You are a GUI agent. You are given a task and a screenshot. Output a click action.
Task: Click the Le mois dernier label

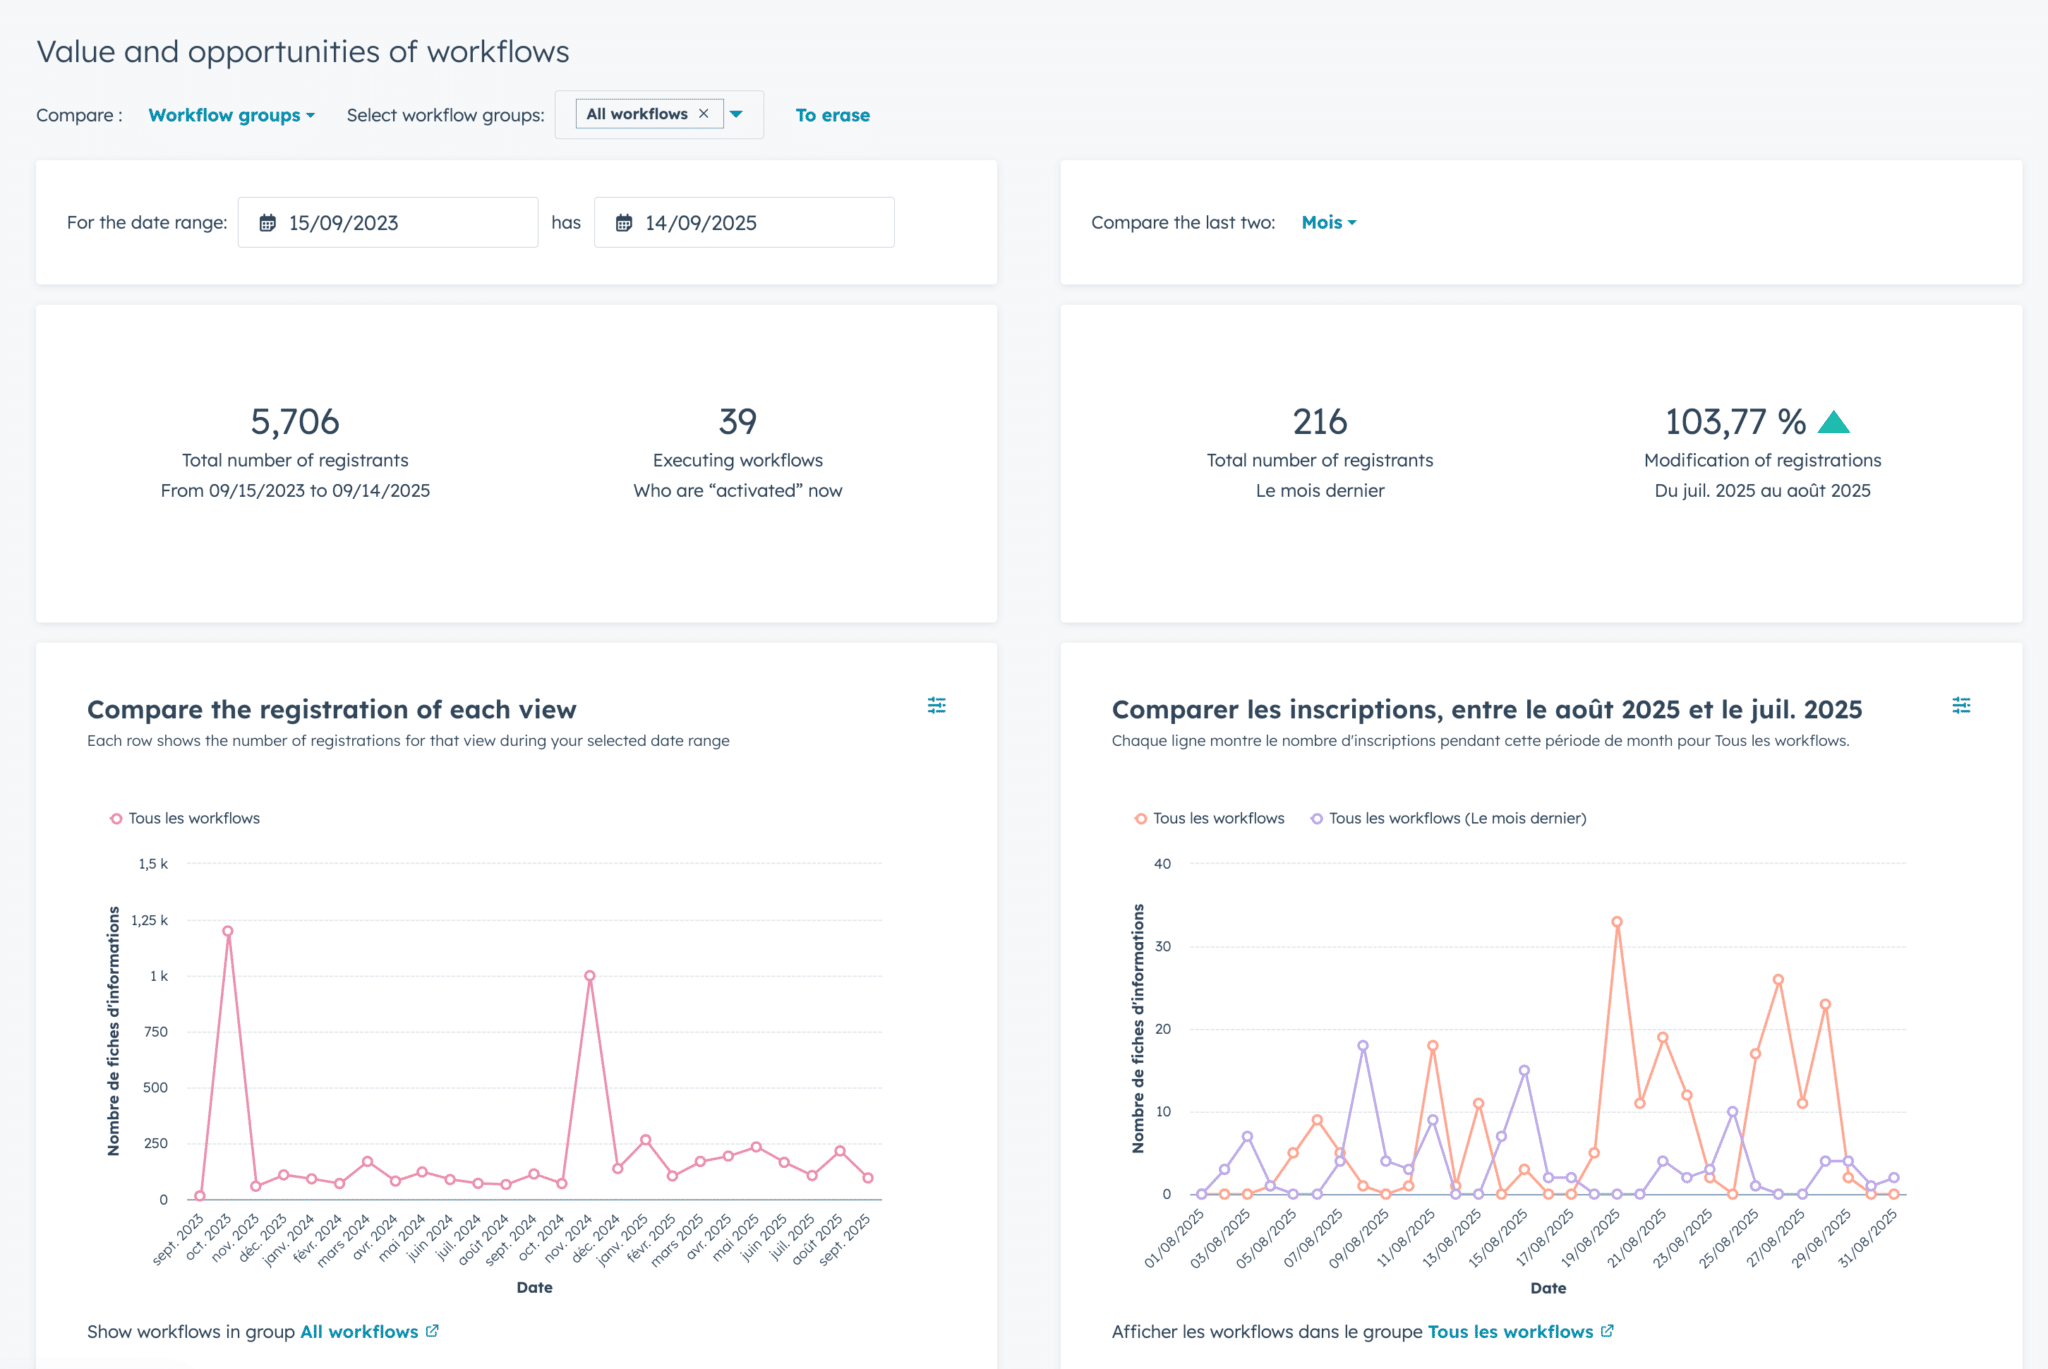[1320, 491]
